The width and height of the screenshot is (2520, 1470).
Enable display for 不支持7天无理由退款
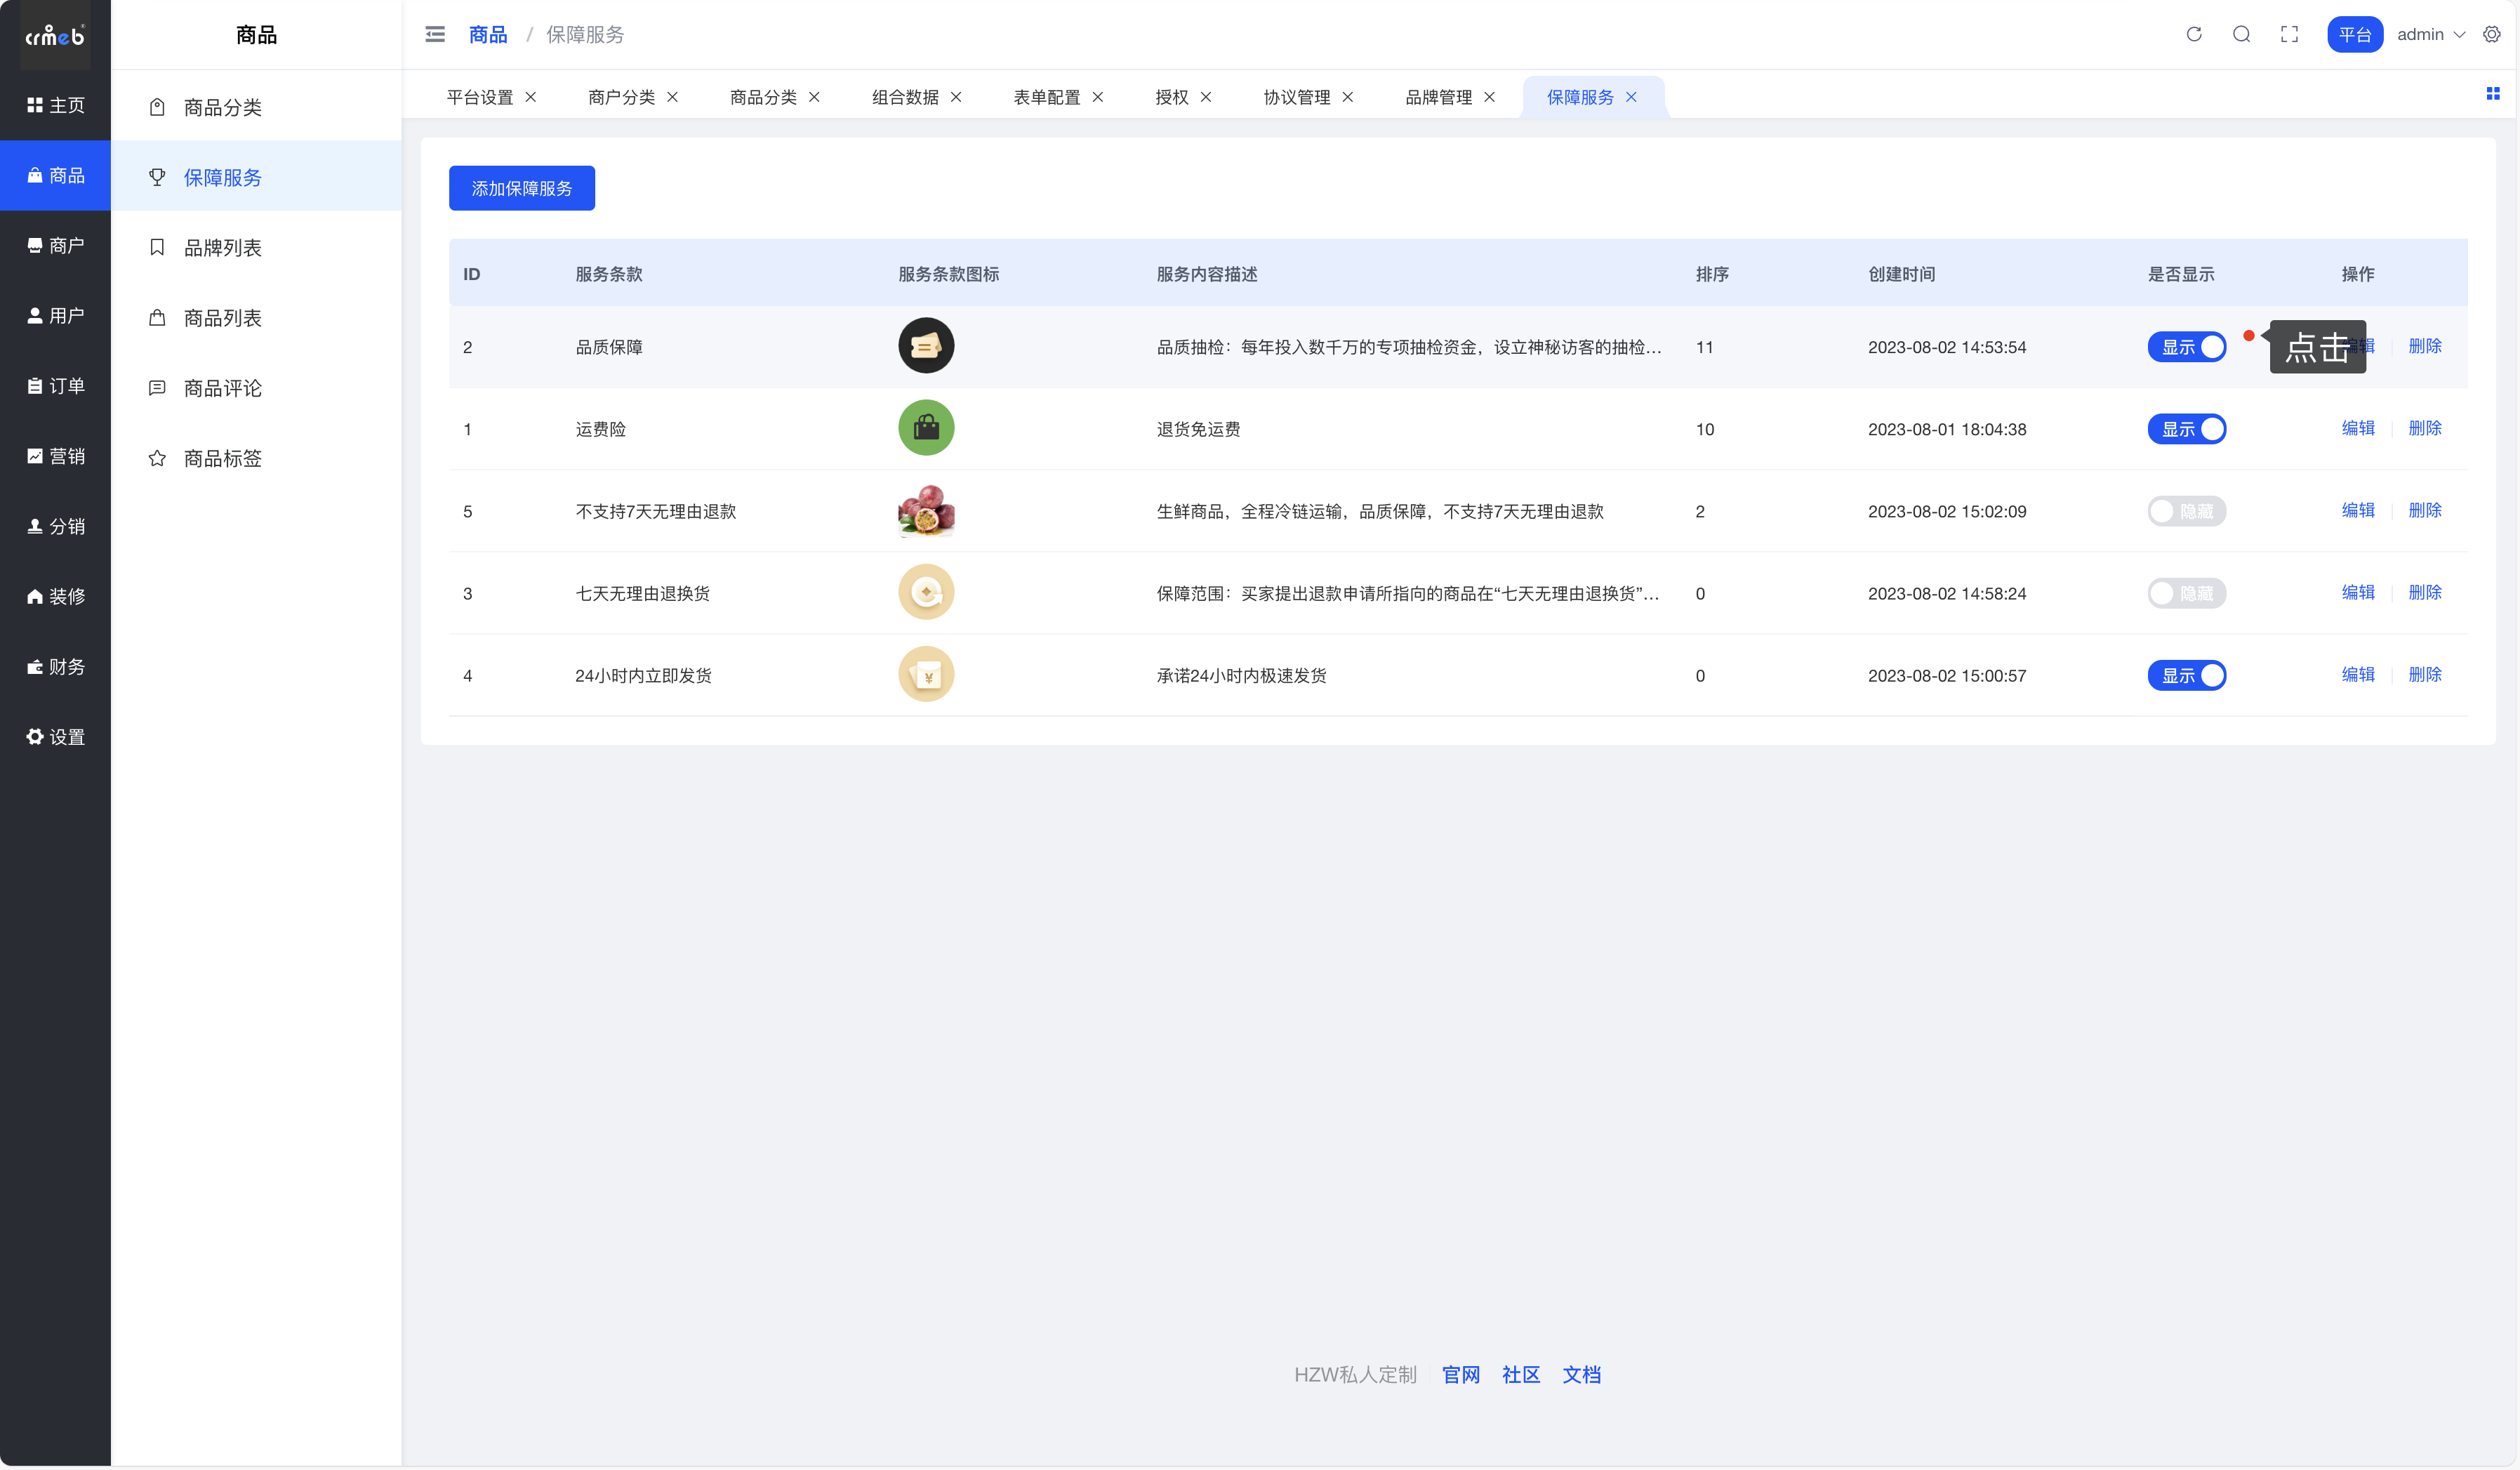click(x=2186, y=511)
